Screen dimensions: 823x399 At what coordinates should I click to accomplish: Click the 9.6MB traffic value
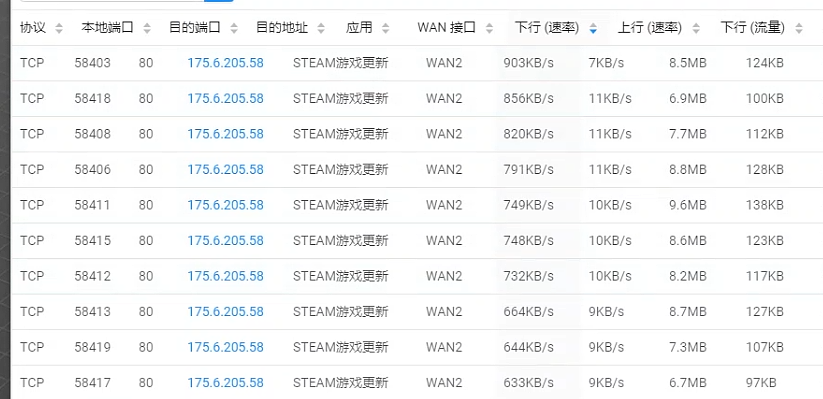pos(688,205)
